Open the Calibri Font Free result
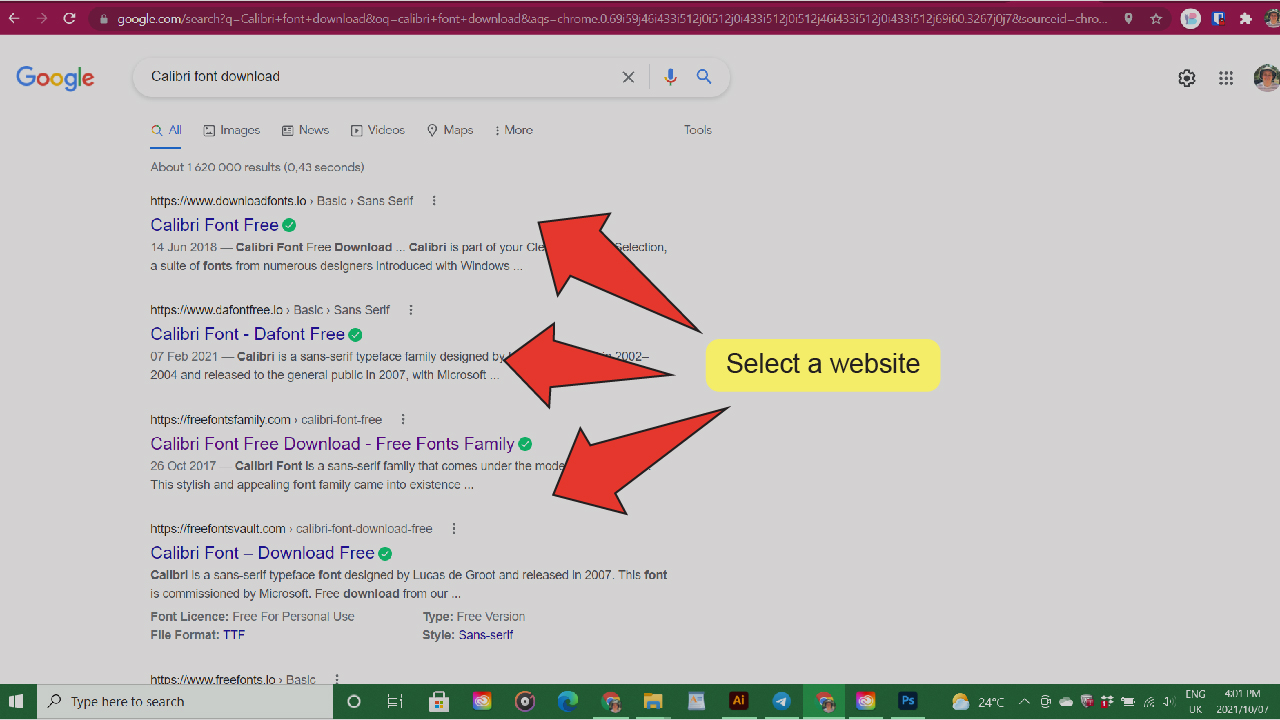The height and width of the screenshot is (720, 1280). pos(214,225)
